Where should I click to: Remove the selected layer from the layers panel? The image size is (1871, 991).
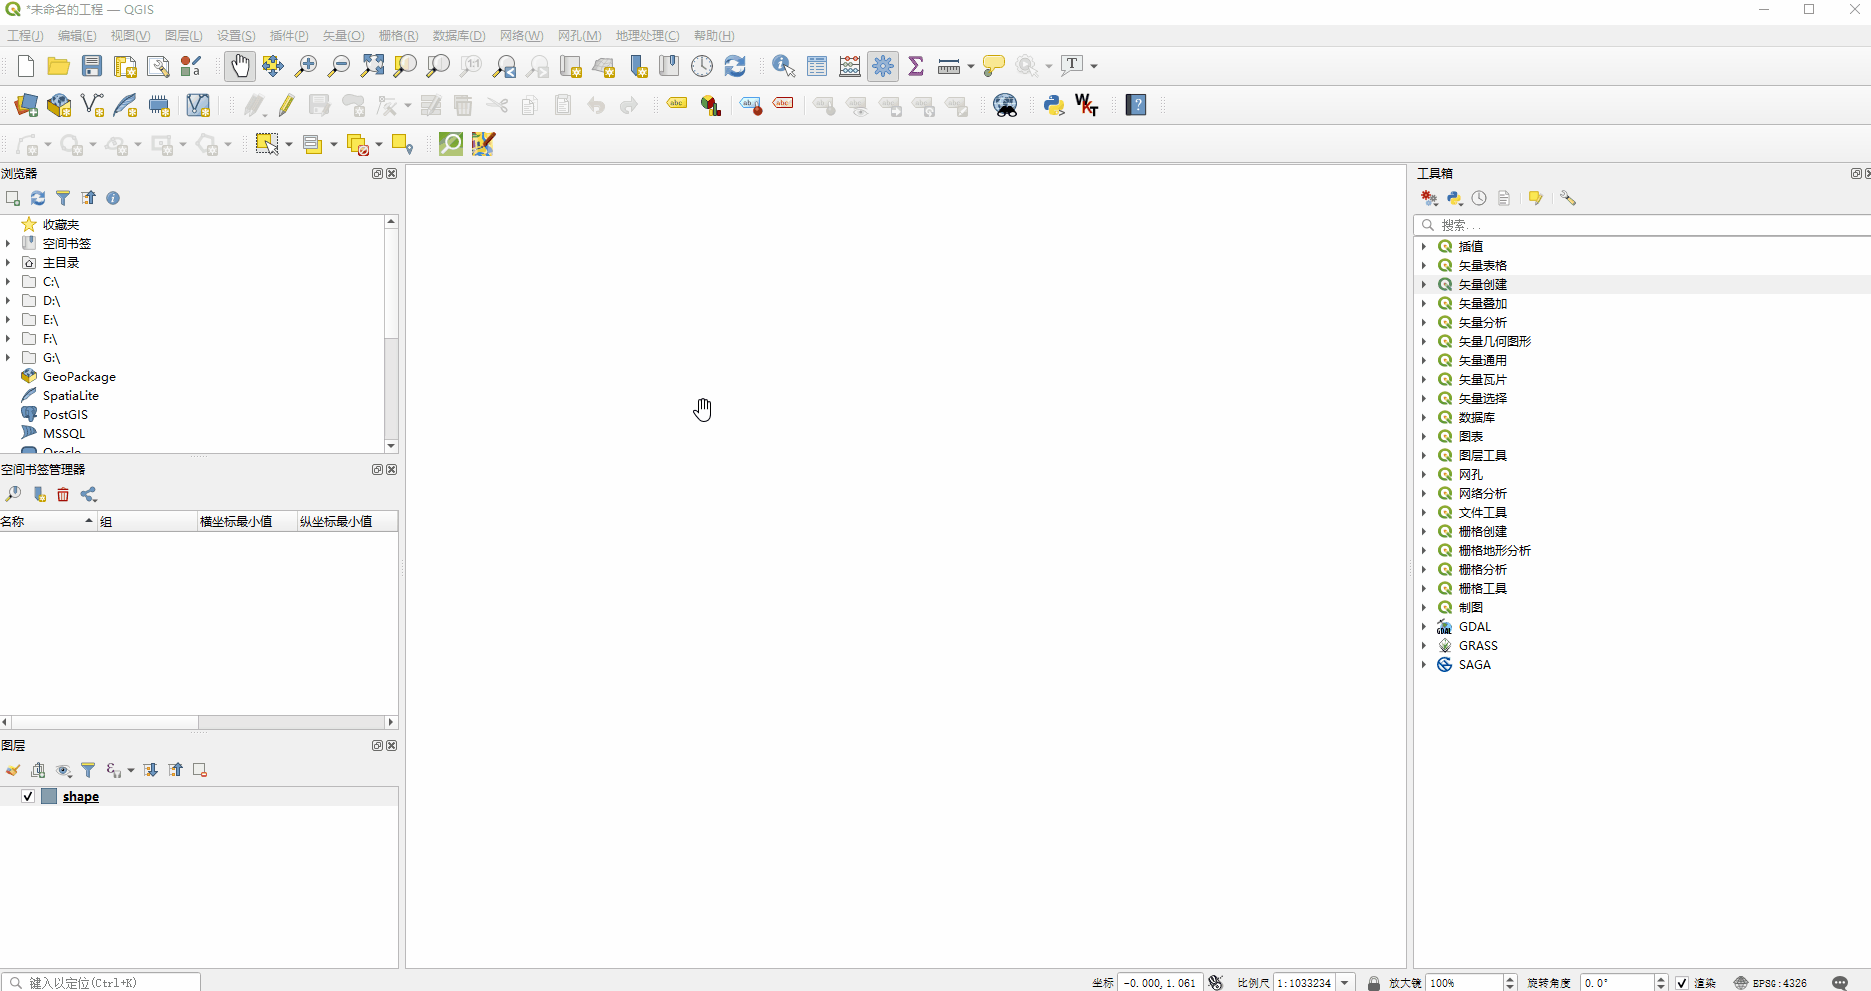tap(200, 770)
